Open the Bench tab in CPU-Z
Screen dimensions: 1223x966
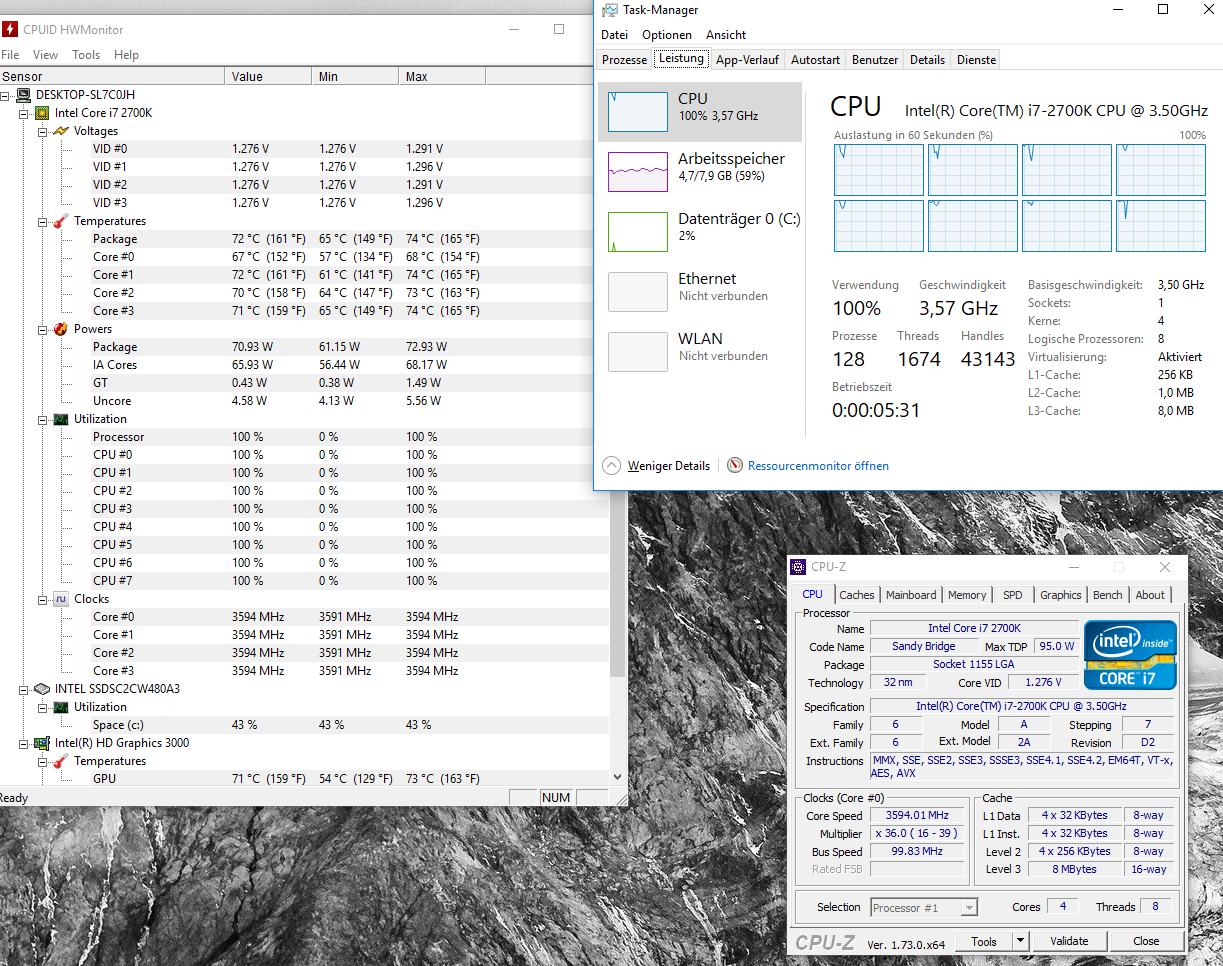(1108, 595)
